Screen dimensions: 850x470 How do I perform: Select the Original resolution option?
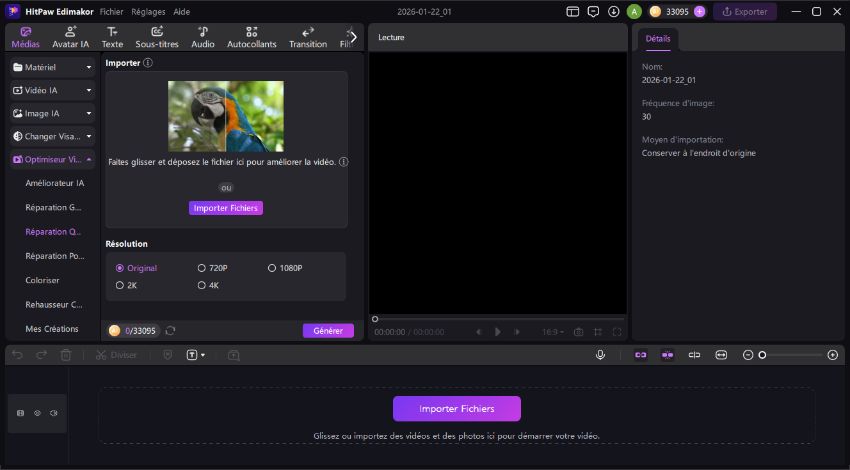coord(136,268)
